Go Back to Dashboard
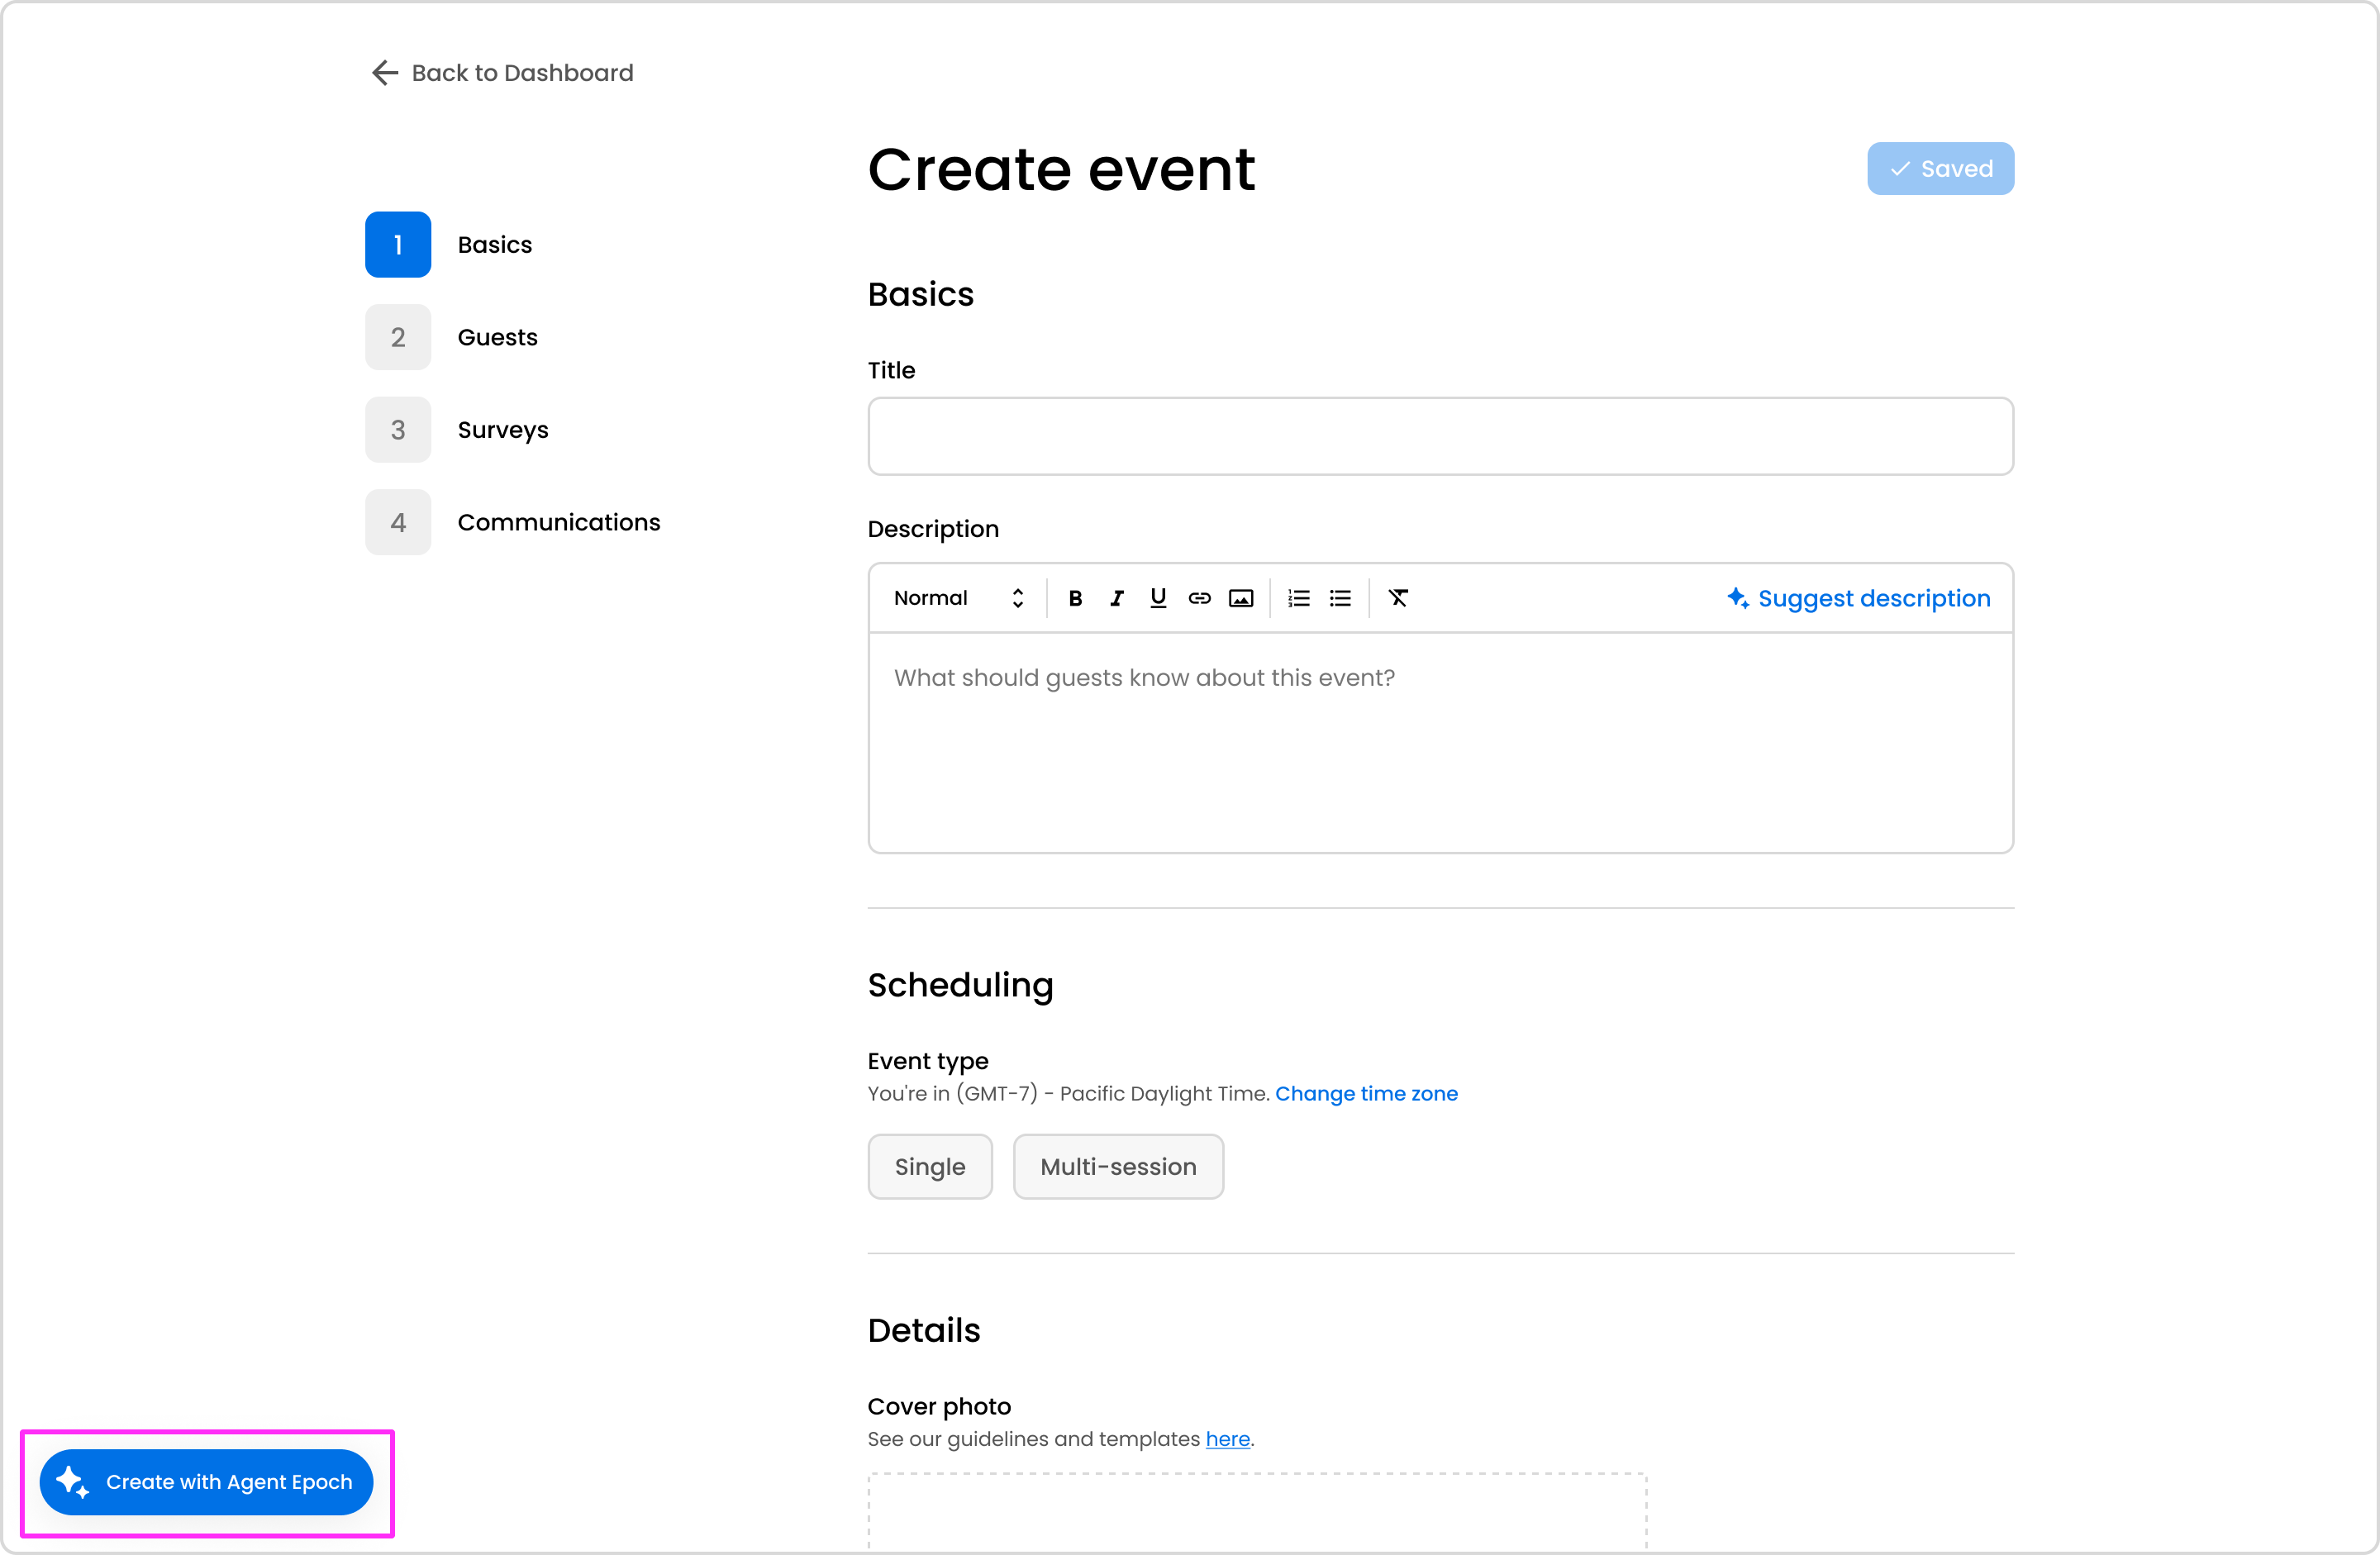Screen dimensions: 2380x1555 pyautogui.click(x=502, y=73)
